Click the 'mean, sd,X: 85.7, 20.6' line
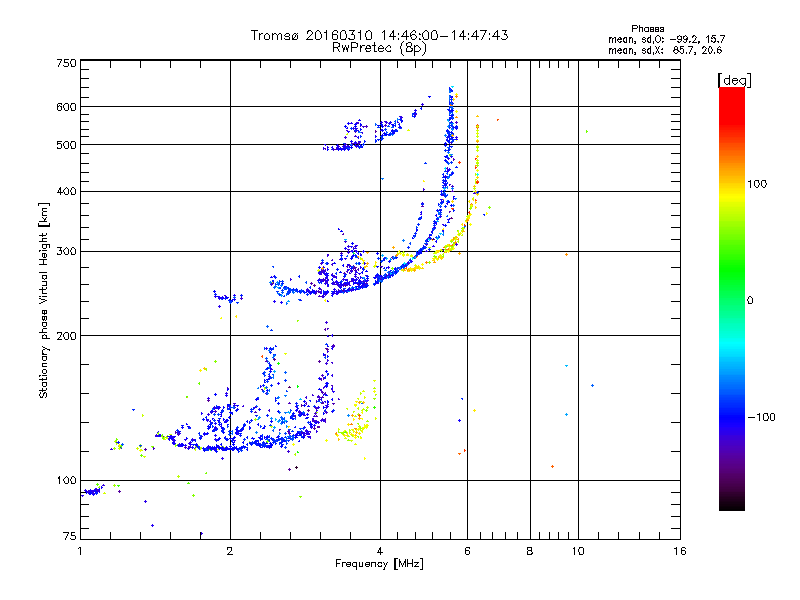The height and width of the screenshot is (600, 800). pyautogui.click(x=665, y=50)
